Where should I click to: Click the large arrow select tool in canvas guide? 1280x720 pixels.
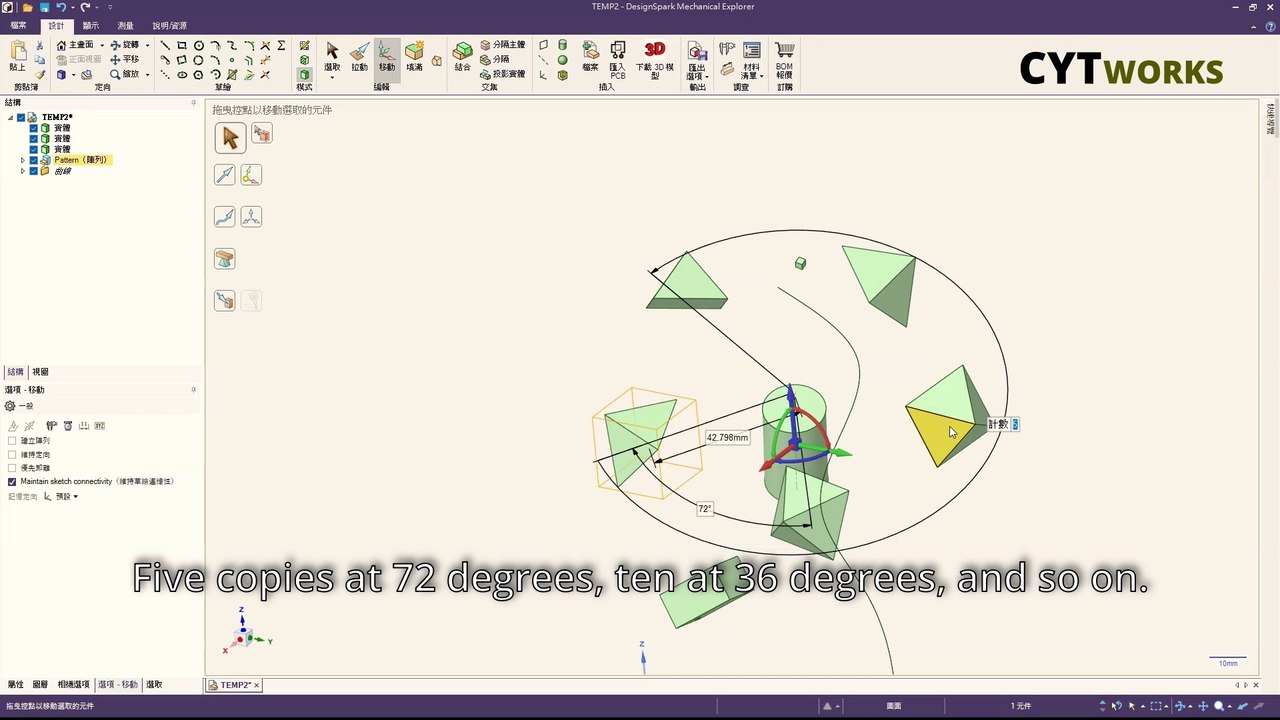pos(230,138)
